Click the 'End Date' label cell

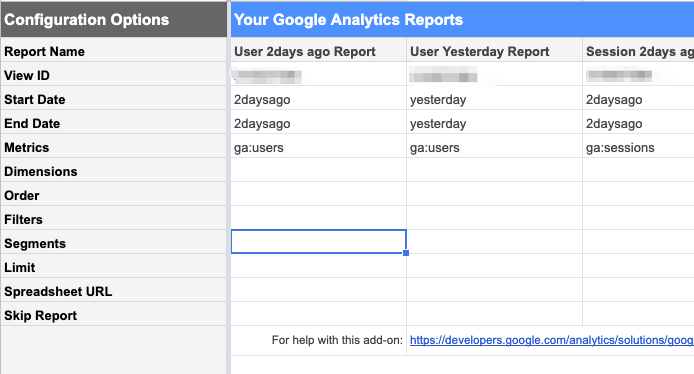pos(114,123)
